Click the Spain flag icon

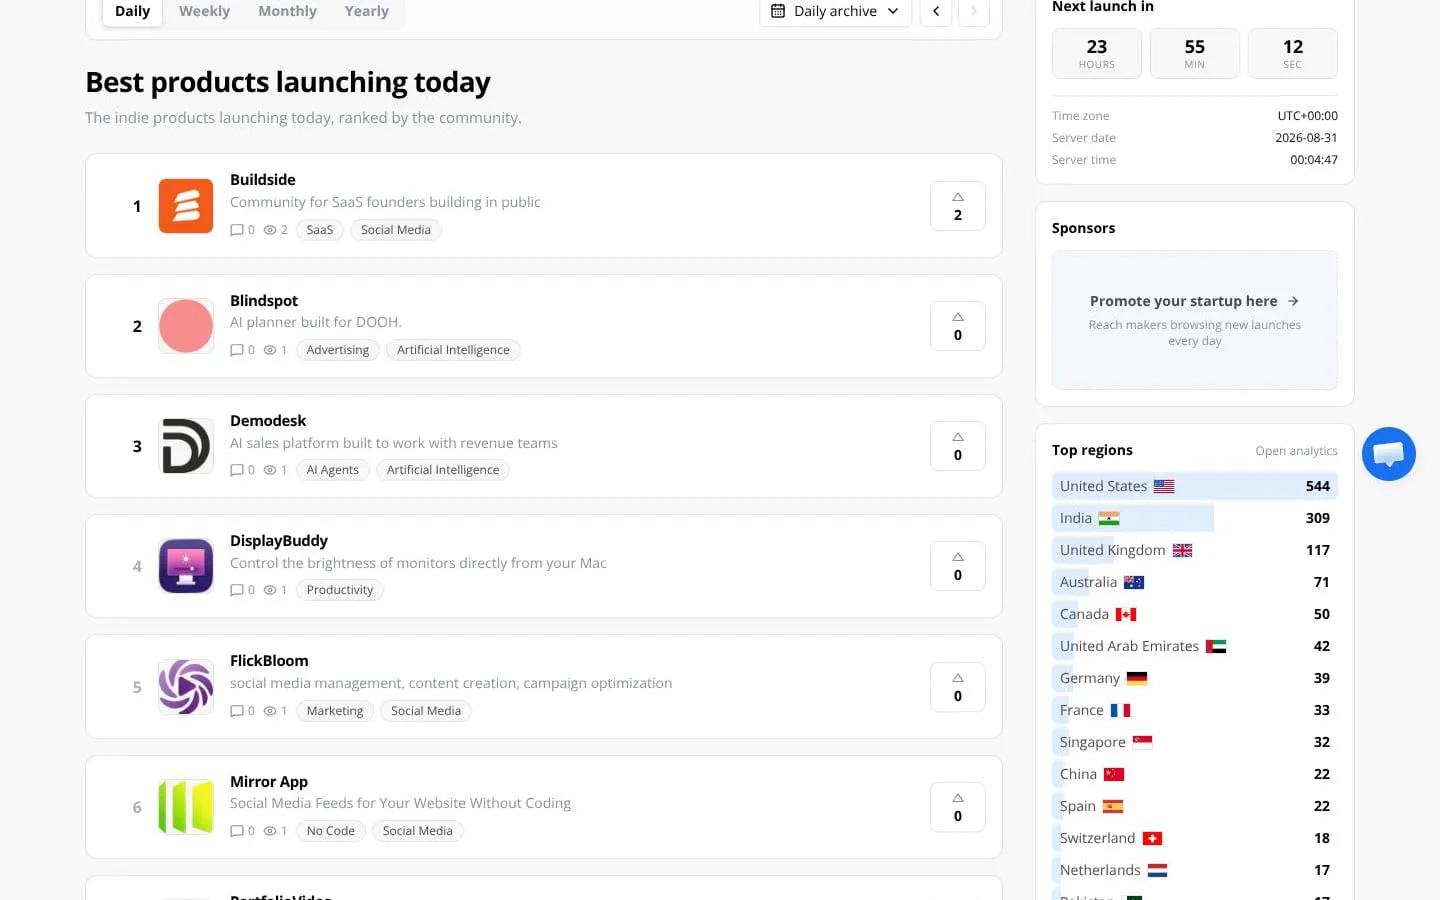point(1113,806)
